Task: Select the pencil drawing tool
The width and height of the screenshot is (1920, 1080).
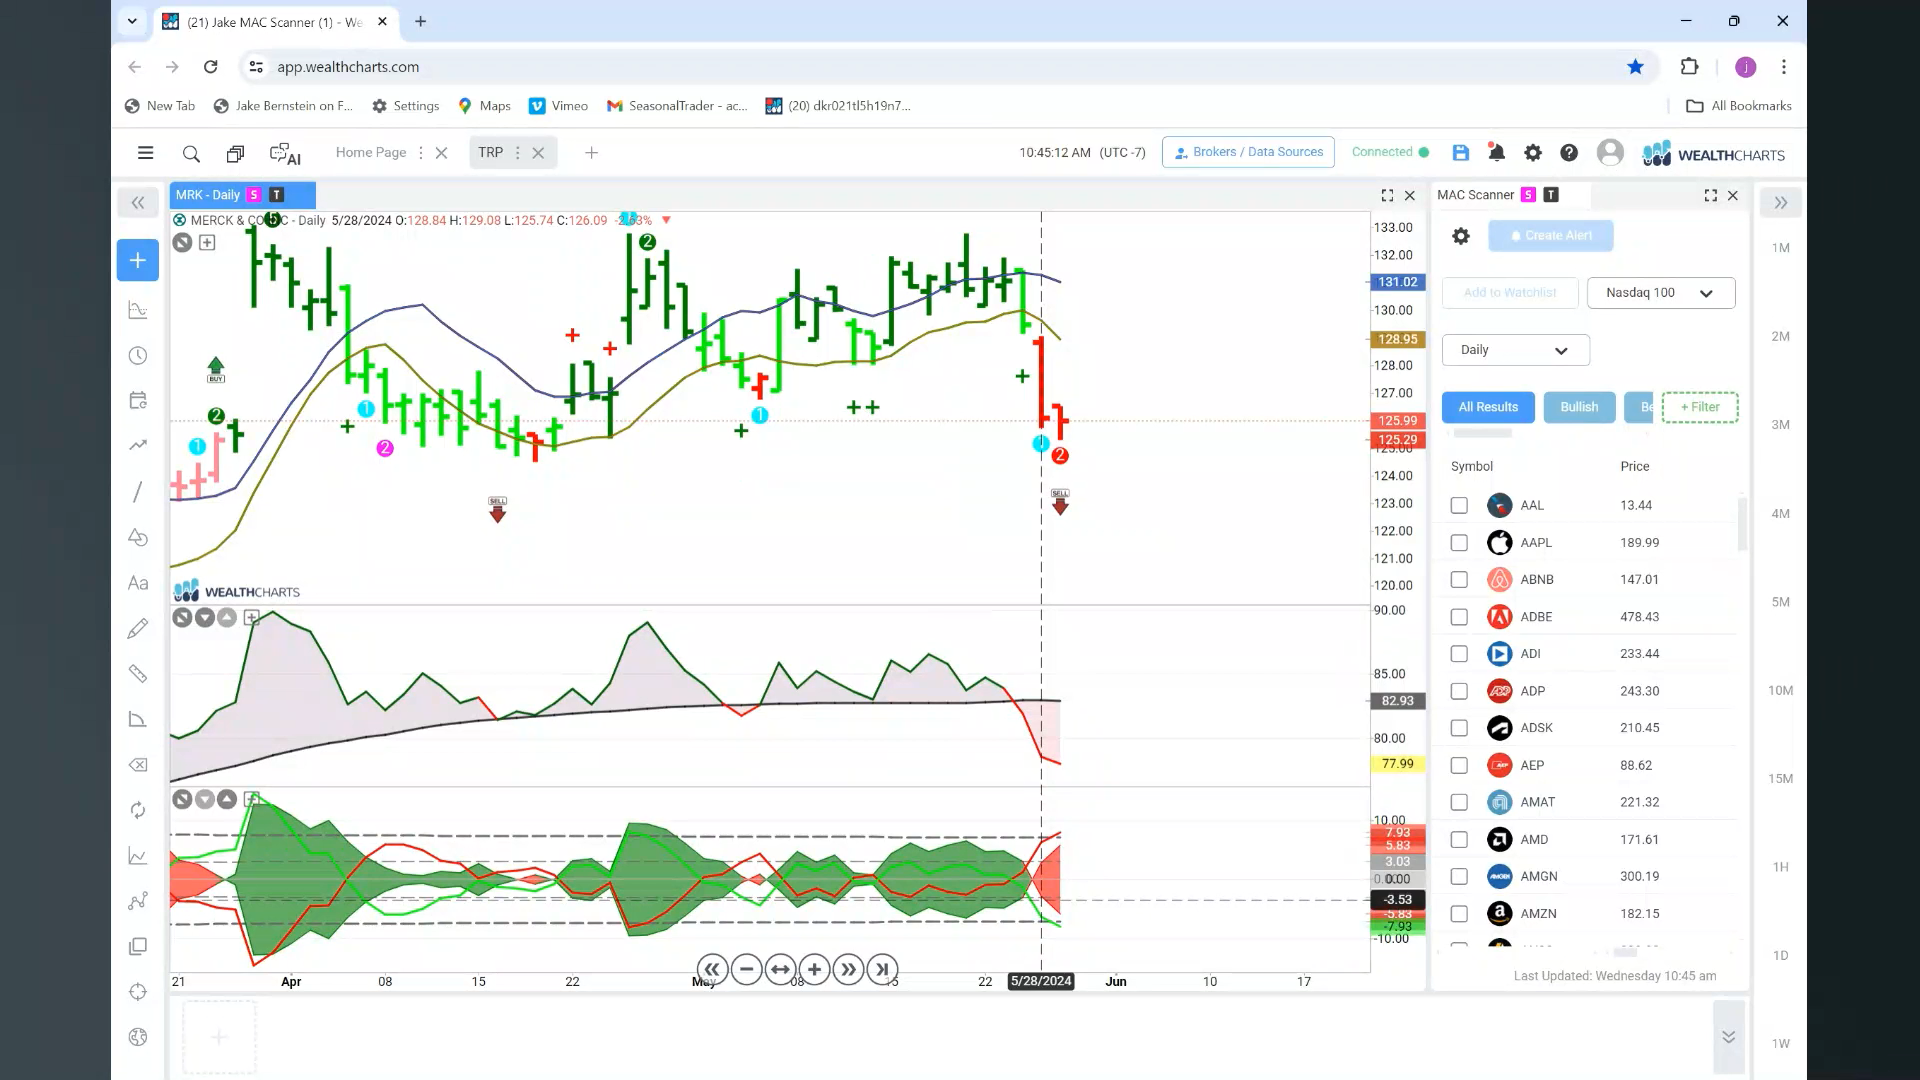Action: click(x=138, y=628)
